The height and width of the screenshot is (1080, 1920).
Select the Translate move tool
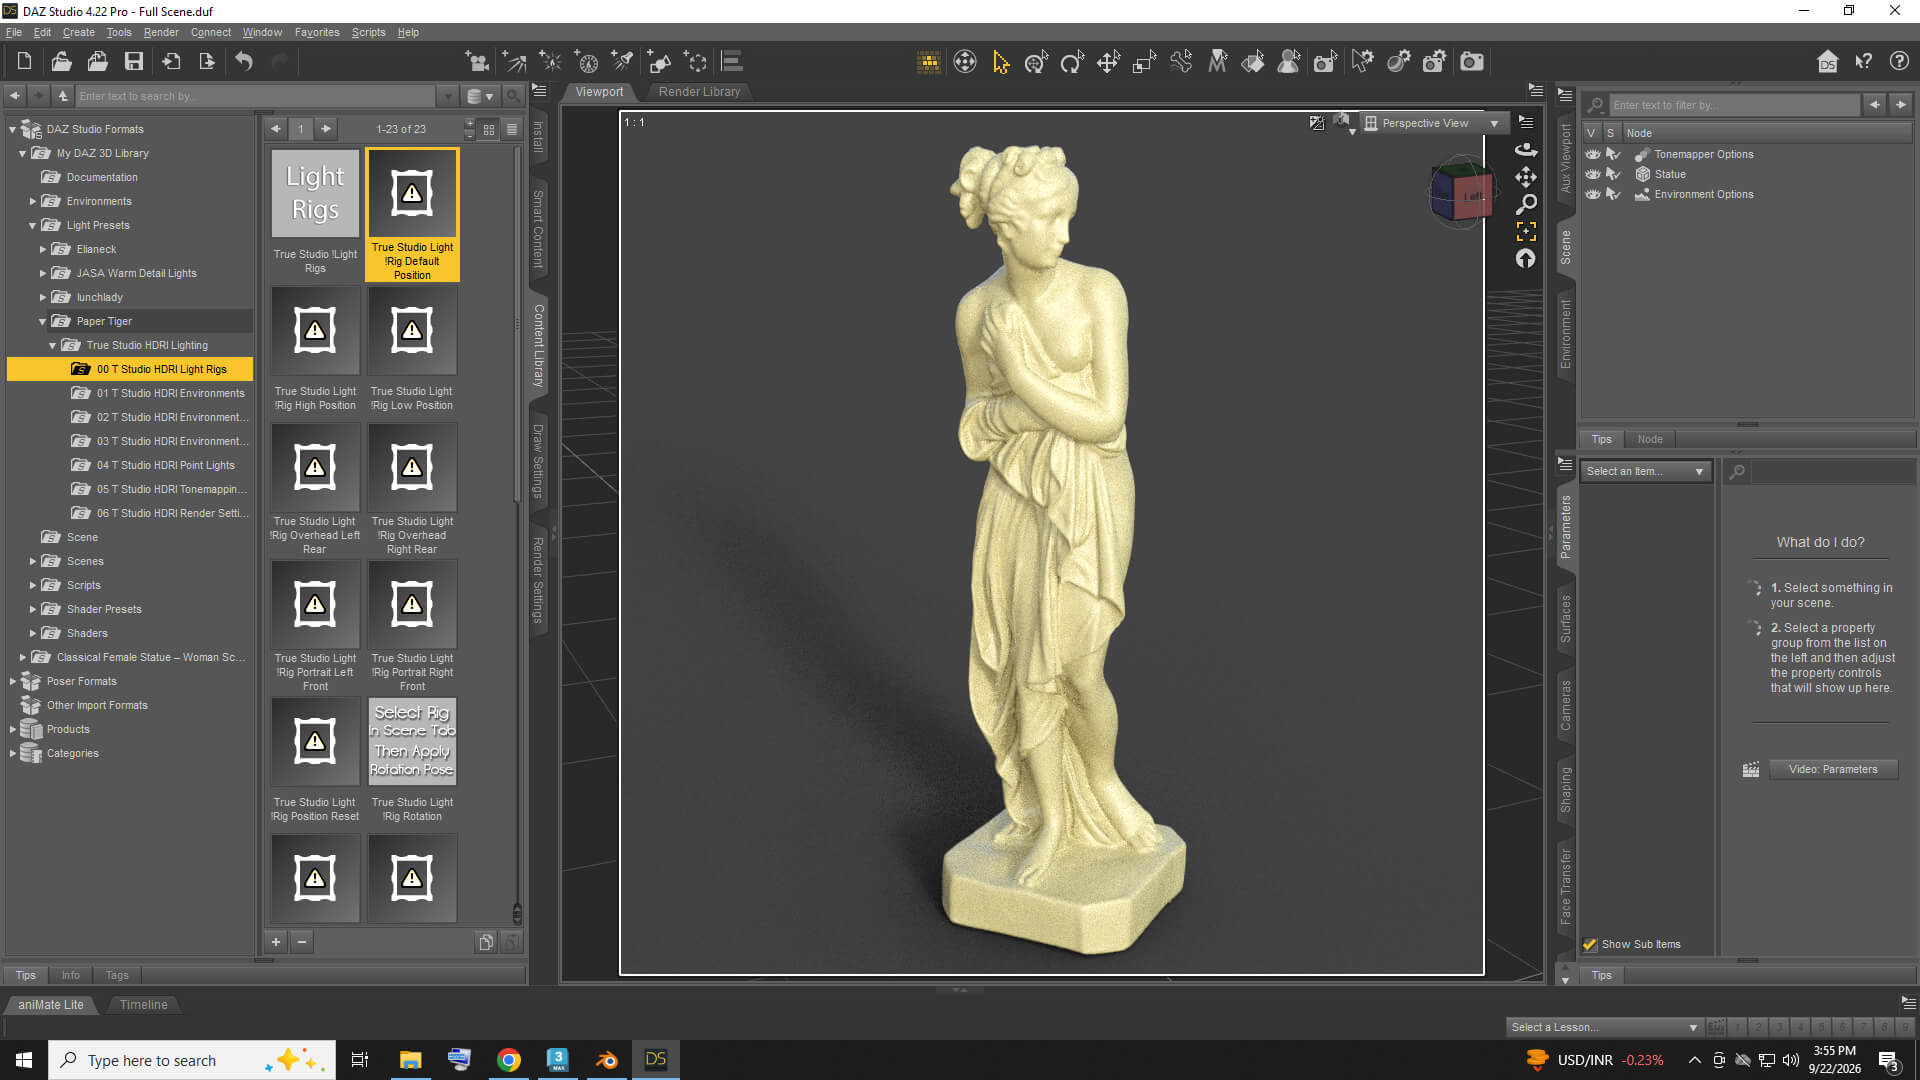click(x=1108, y=62)
